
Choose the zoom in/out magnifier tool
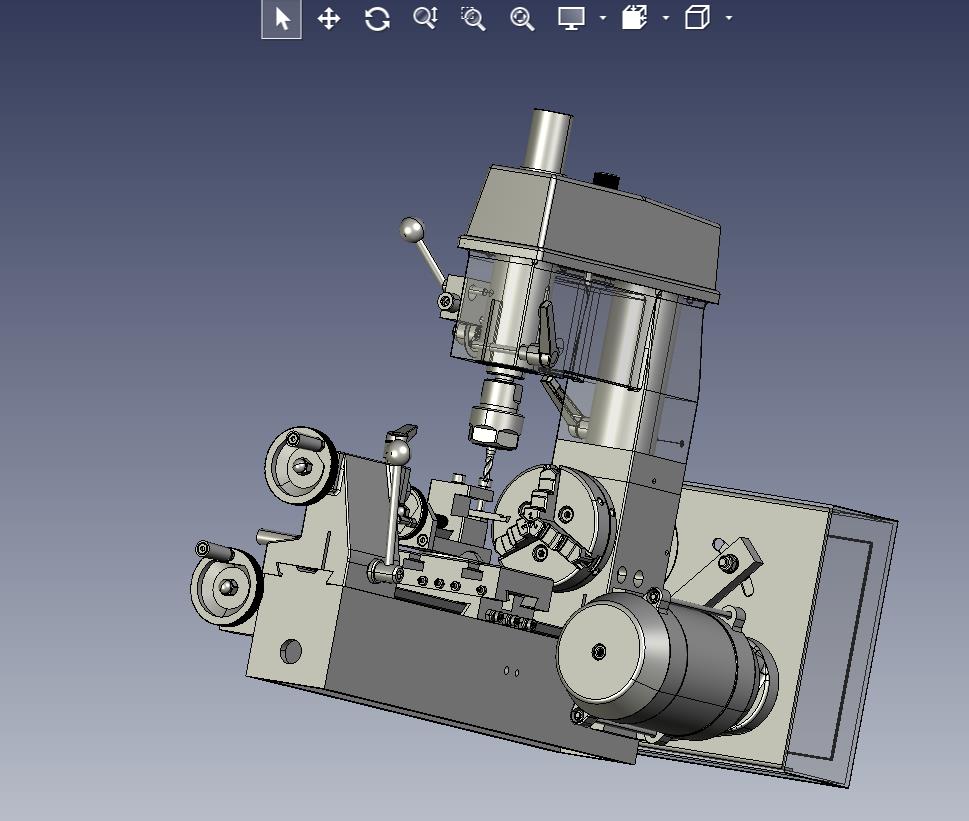tap(426, 18)
